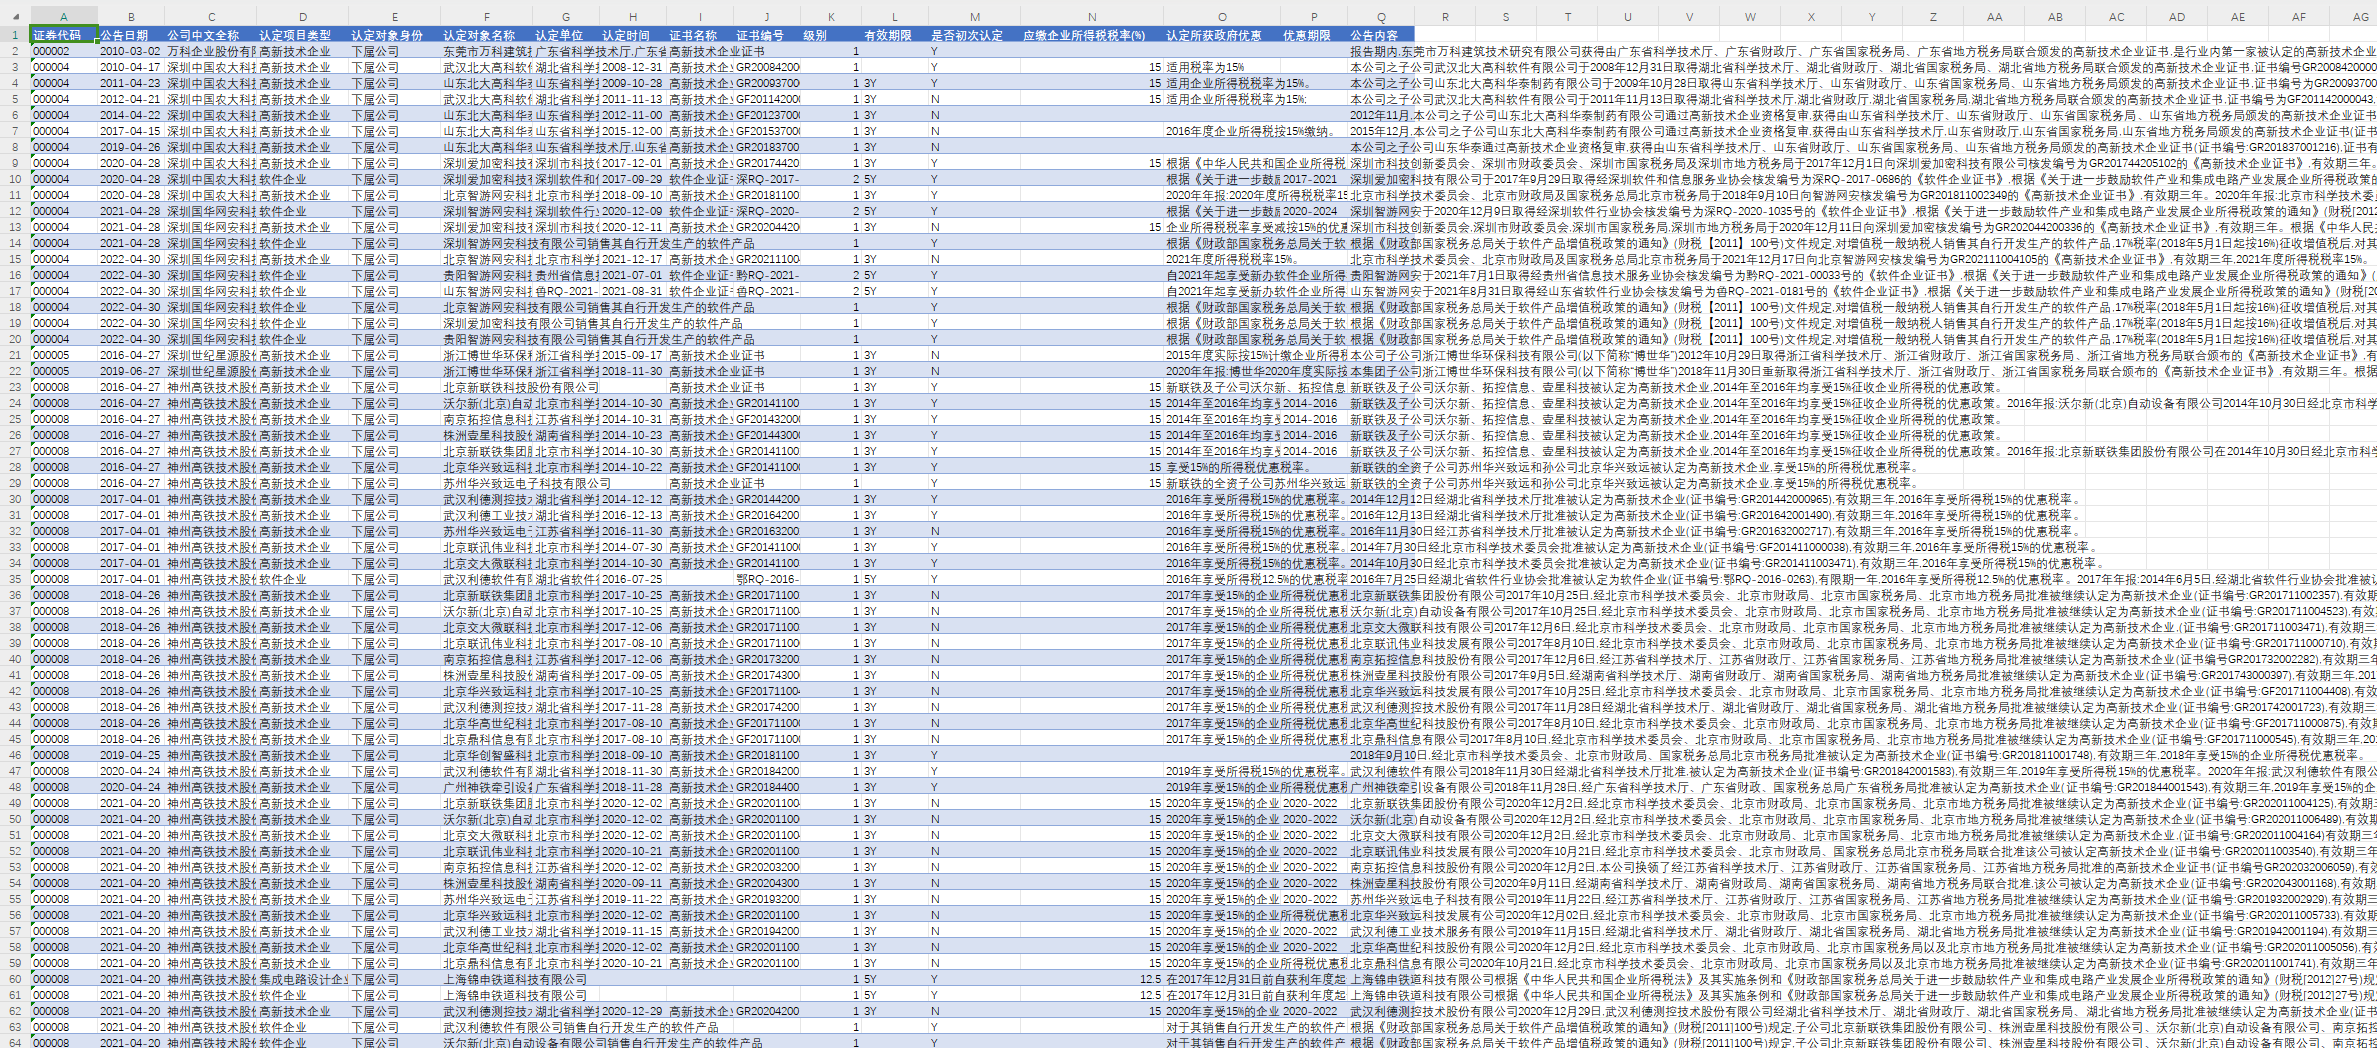Image resolution: width=2377 pixels, height=1048 pixels.
Task: Select column J by its header
Action: tap(767, 17)
